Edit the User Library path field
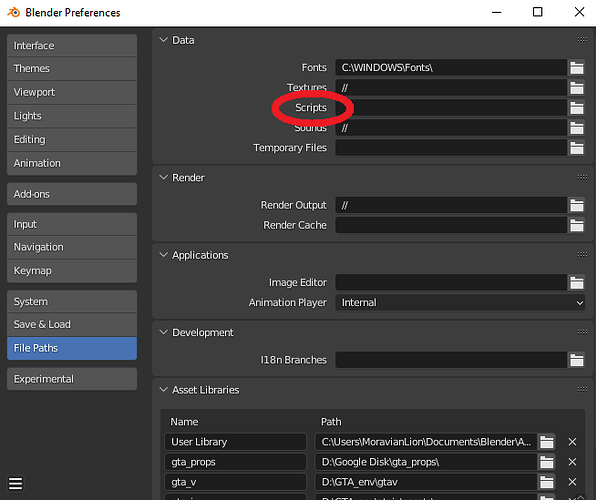Viewport: 596px width, 500px height. pyautogui.click(x=426, y=442)
